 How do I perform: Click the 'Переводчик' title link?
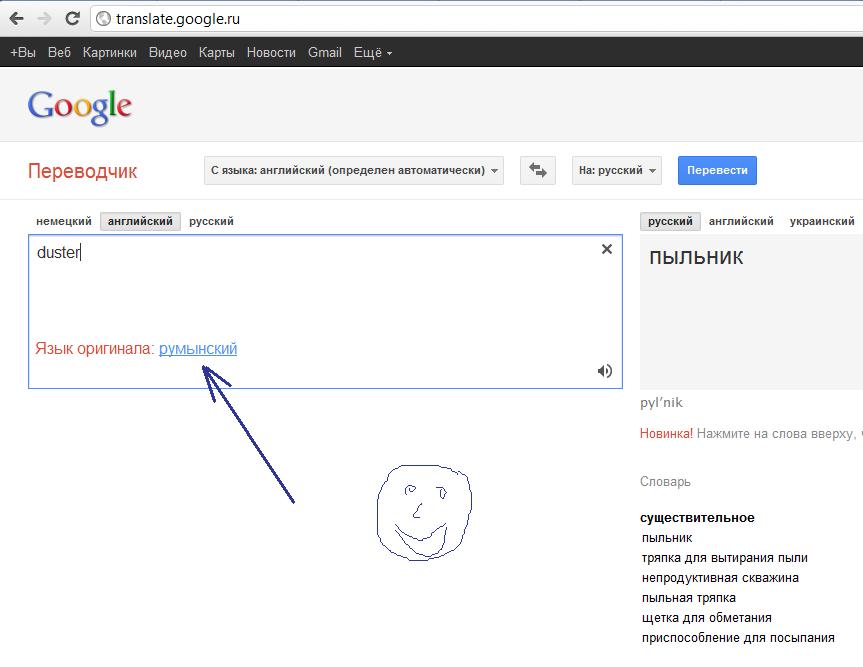tap(83, 171)
